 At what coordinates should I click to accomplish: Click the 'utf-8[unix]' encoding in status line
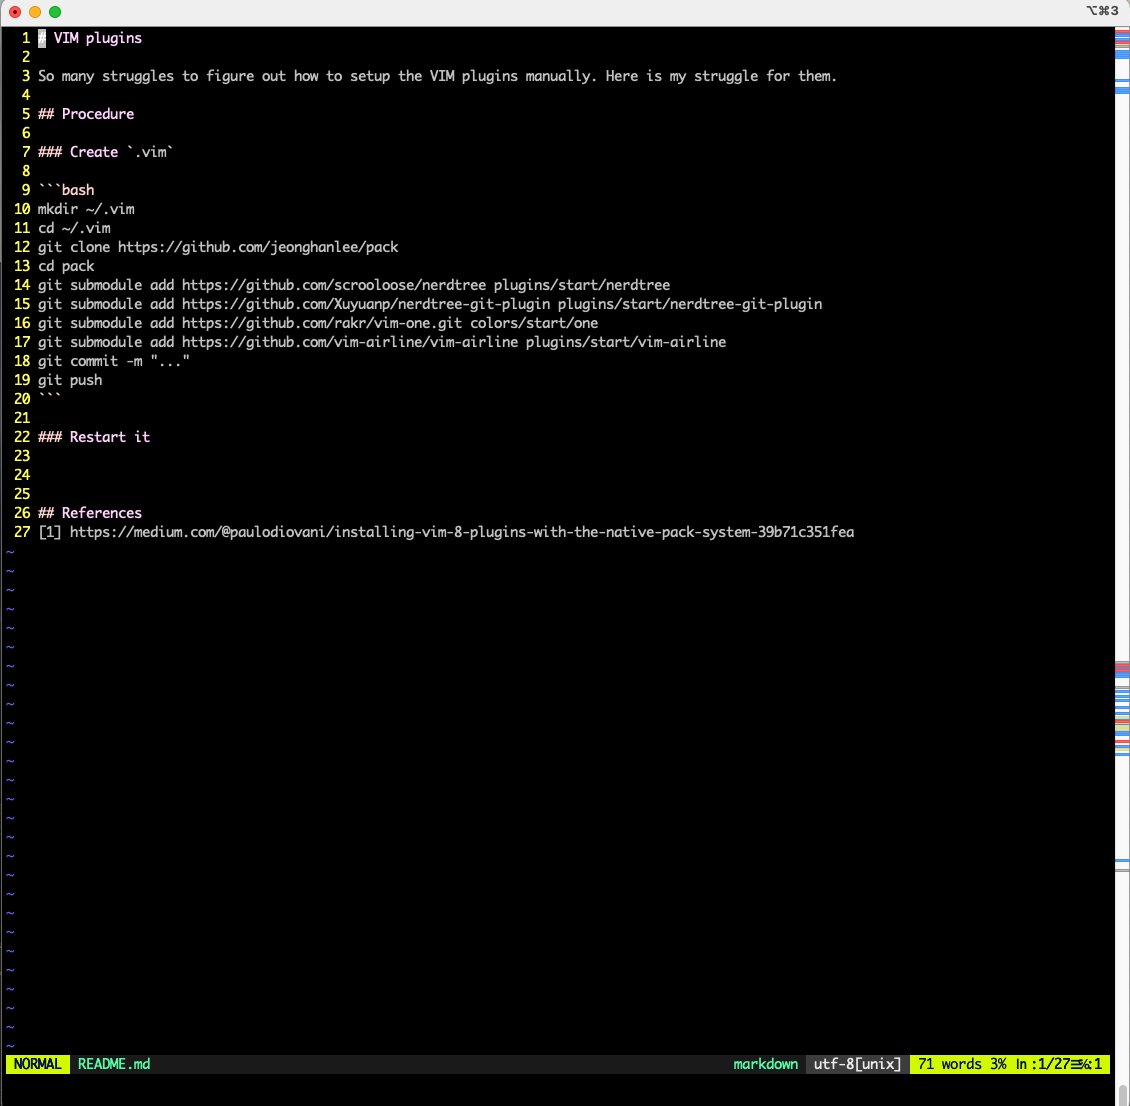tap(858, 1064)
